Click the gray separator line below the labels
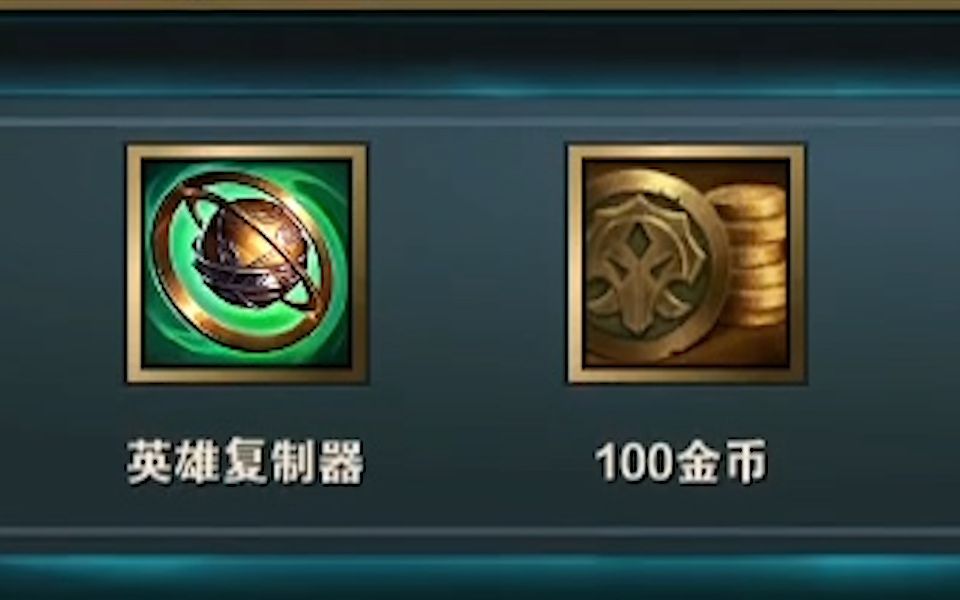Viewport: 960px width, 600px height. [x=480, y=532]
